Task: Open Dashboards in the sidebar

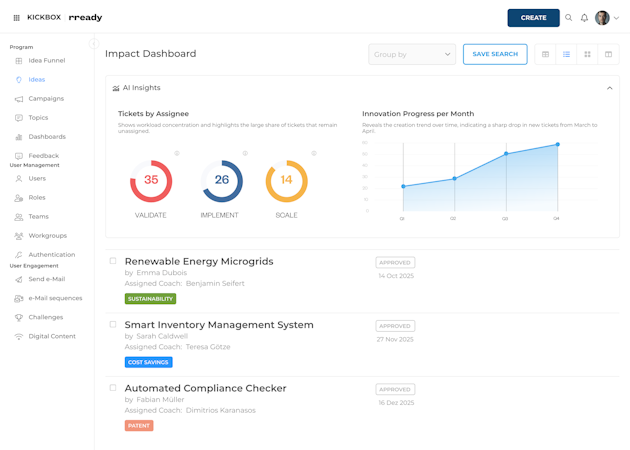Action: (47, 137)
